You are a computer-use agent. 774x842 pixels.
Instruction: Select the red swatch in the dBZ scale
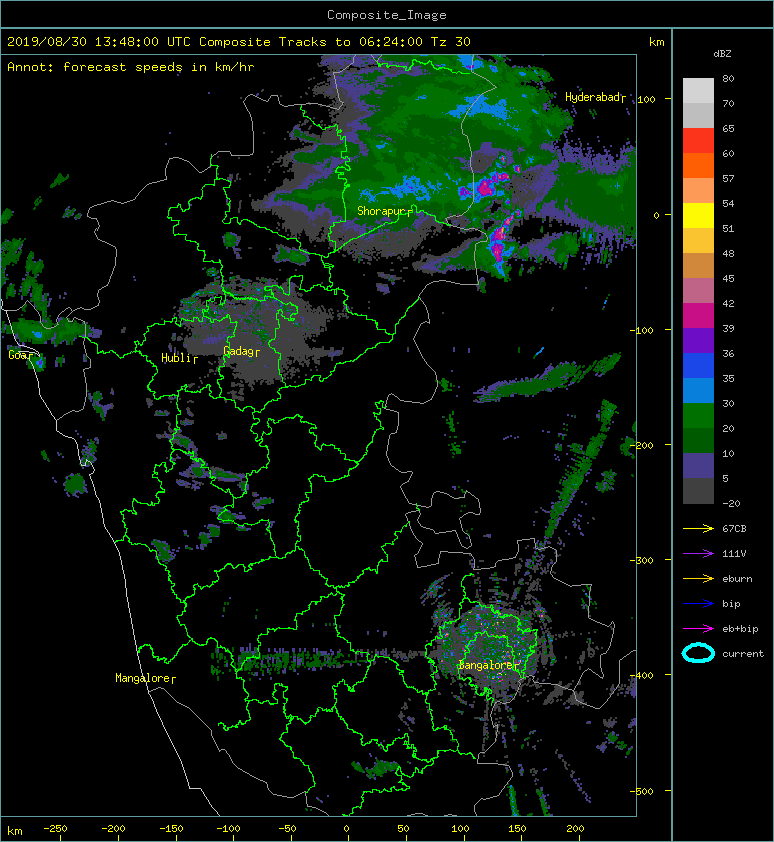(698, 141)
